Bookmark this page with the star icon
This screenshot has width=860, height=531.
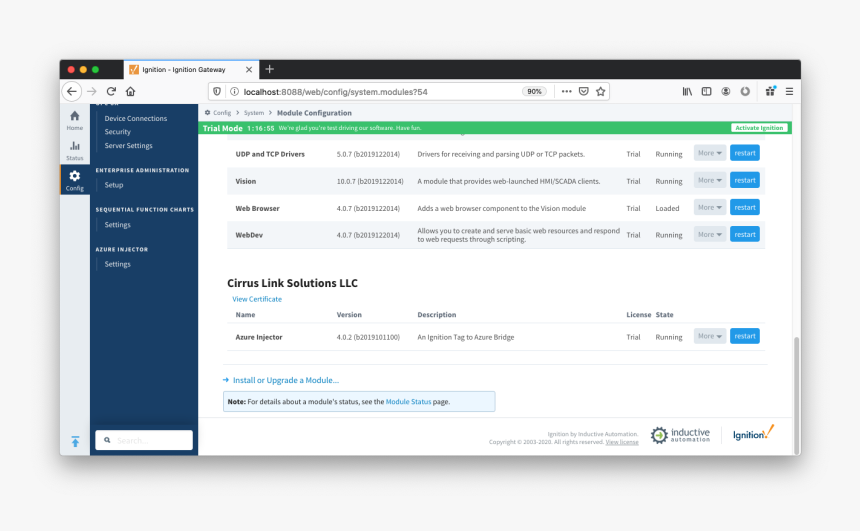[x=601, y=92]
